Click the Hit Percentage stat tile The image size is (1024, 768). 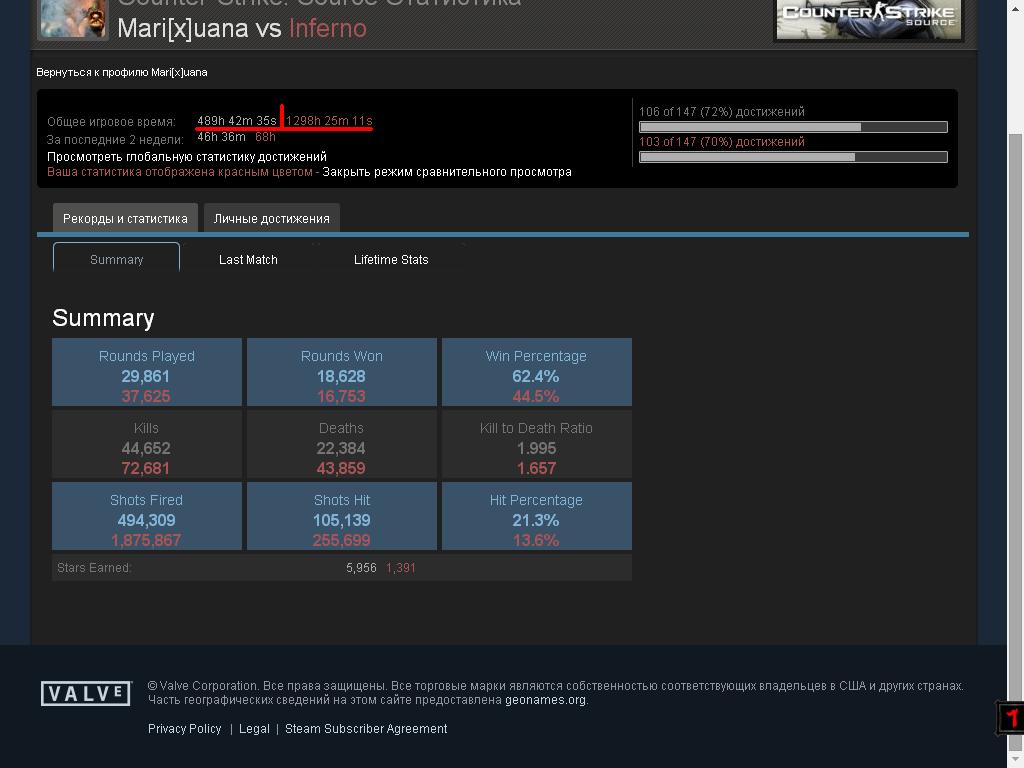click(x=536, y=516)
